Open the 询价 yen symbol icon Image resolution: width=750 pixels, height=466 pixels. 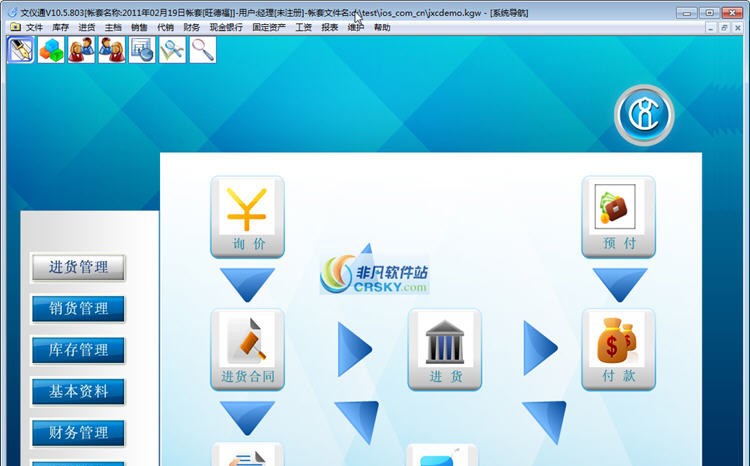coord(247,217)
